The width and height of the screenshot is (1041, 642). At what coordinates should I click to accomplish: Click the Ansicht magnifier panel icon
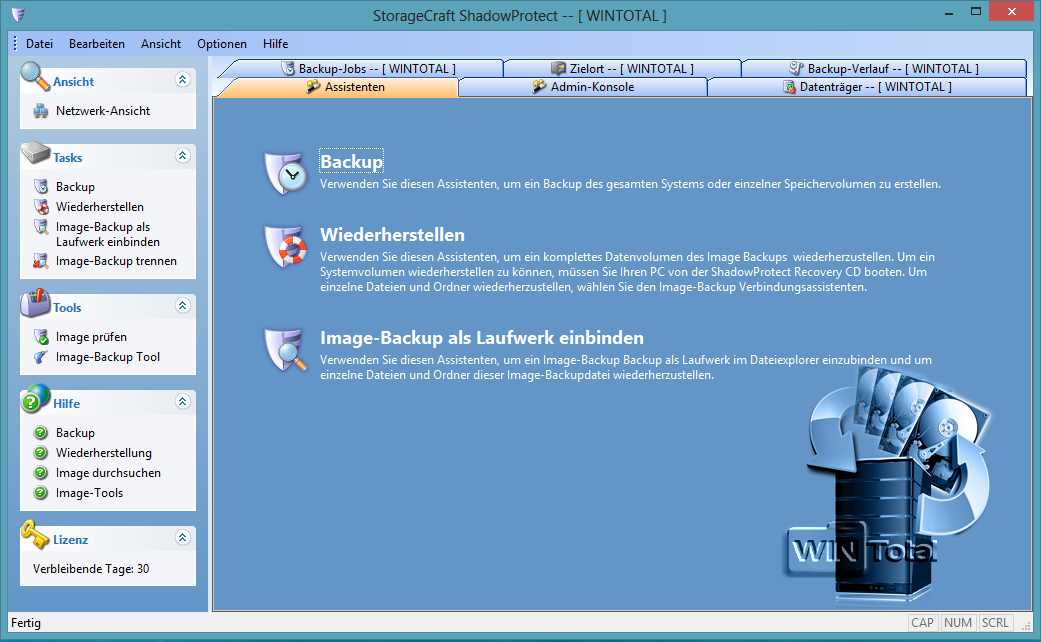[35, 76]
